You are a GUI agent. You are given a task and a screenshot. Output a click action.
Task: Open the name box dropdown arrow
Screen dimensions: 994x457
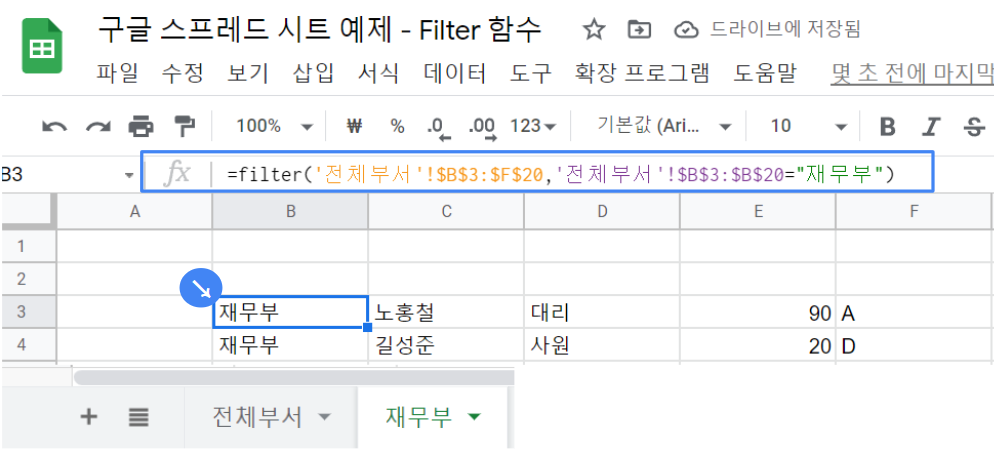pyautogui.click(x=129, y=175)
